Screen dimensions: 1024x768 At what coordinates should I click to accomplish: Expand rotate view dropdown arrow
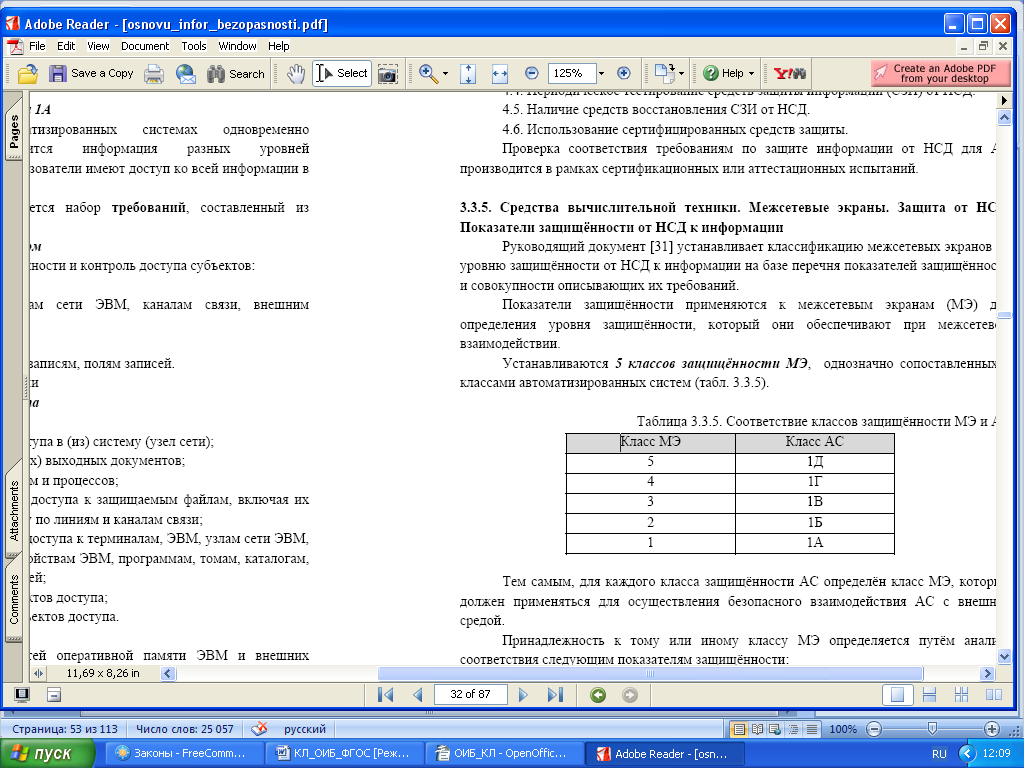point(681,74)
